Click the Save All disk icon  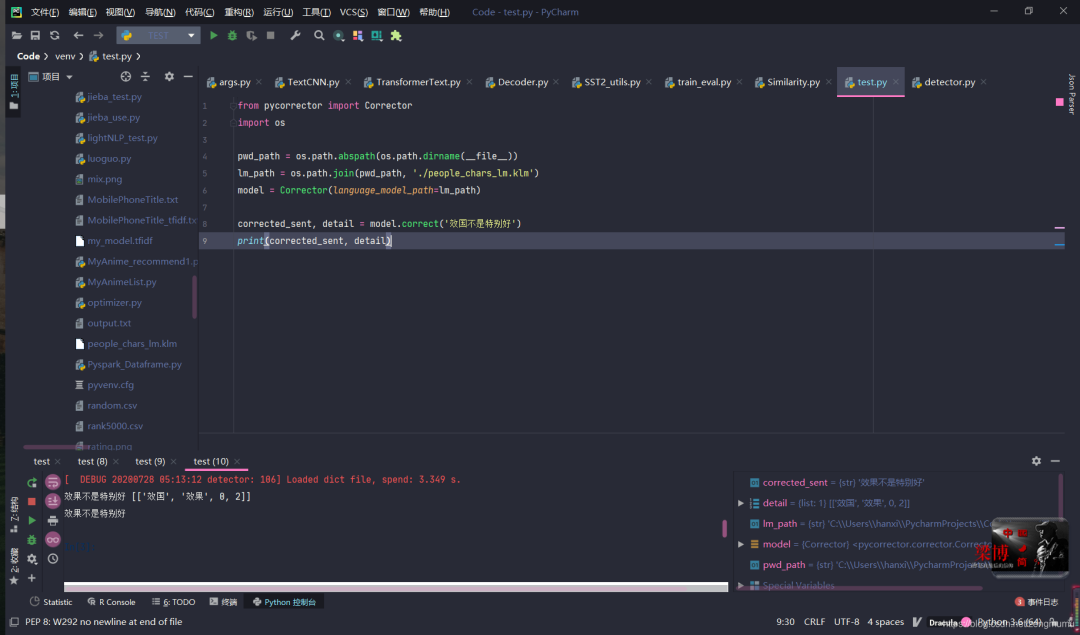coord(35,35)
